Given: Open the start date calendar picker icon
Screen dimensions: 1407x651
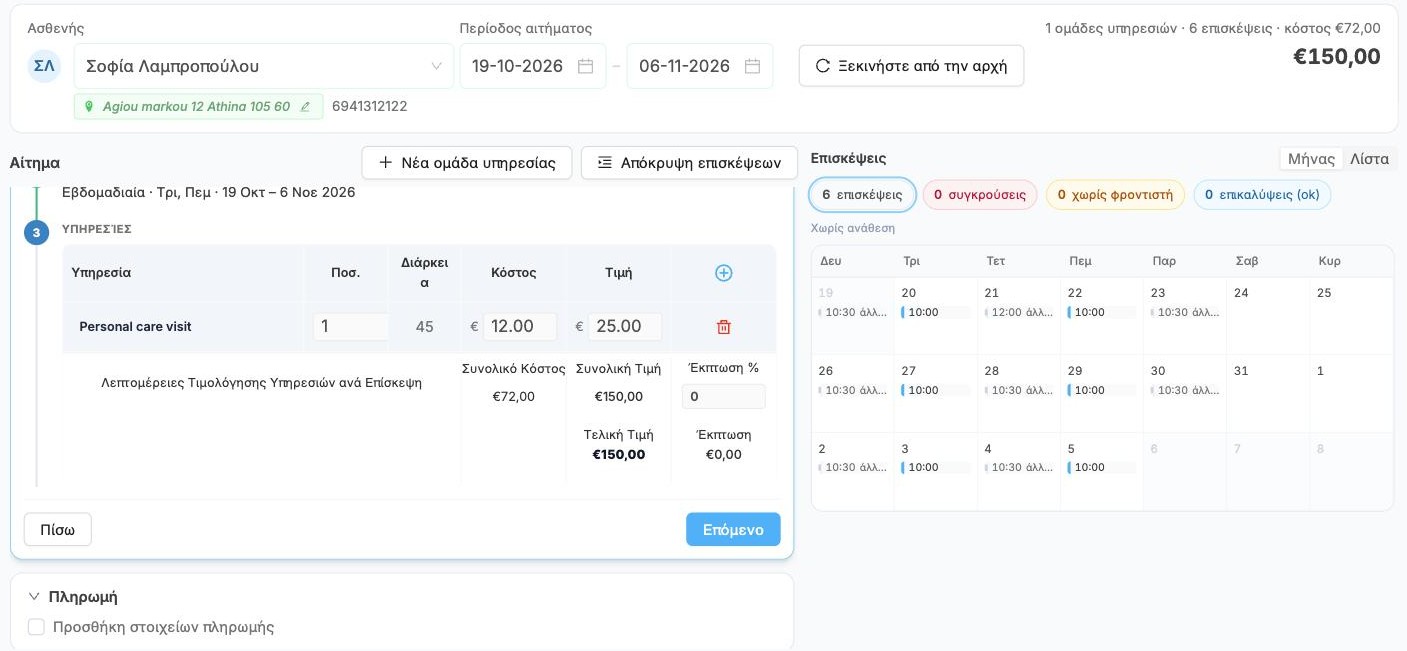Looking at the screenshot, I should pos(586,66).
